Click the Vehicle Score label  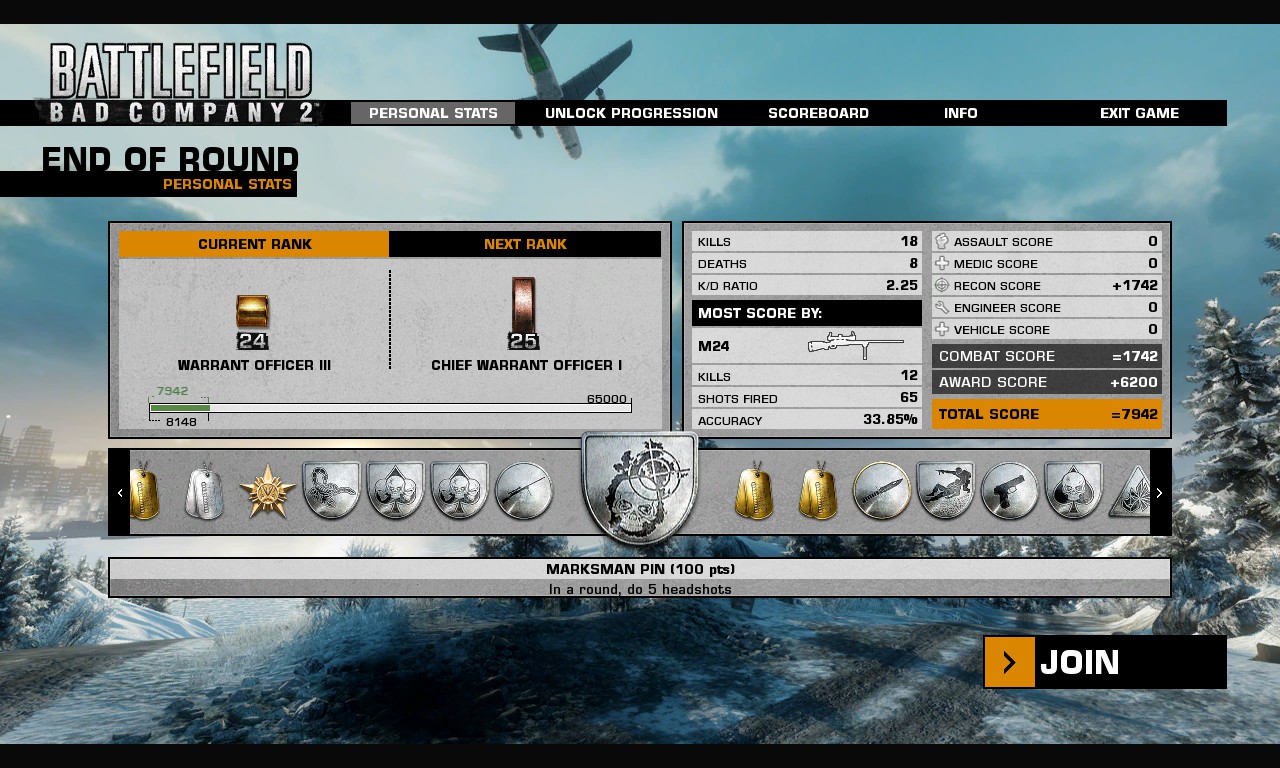[x=1002, y=330]
